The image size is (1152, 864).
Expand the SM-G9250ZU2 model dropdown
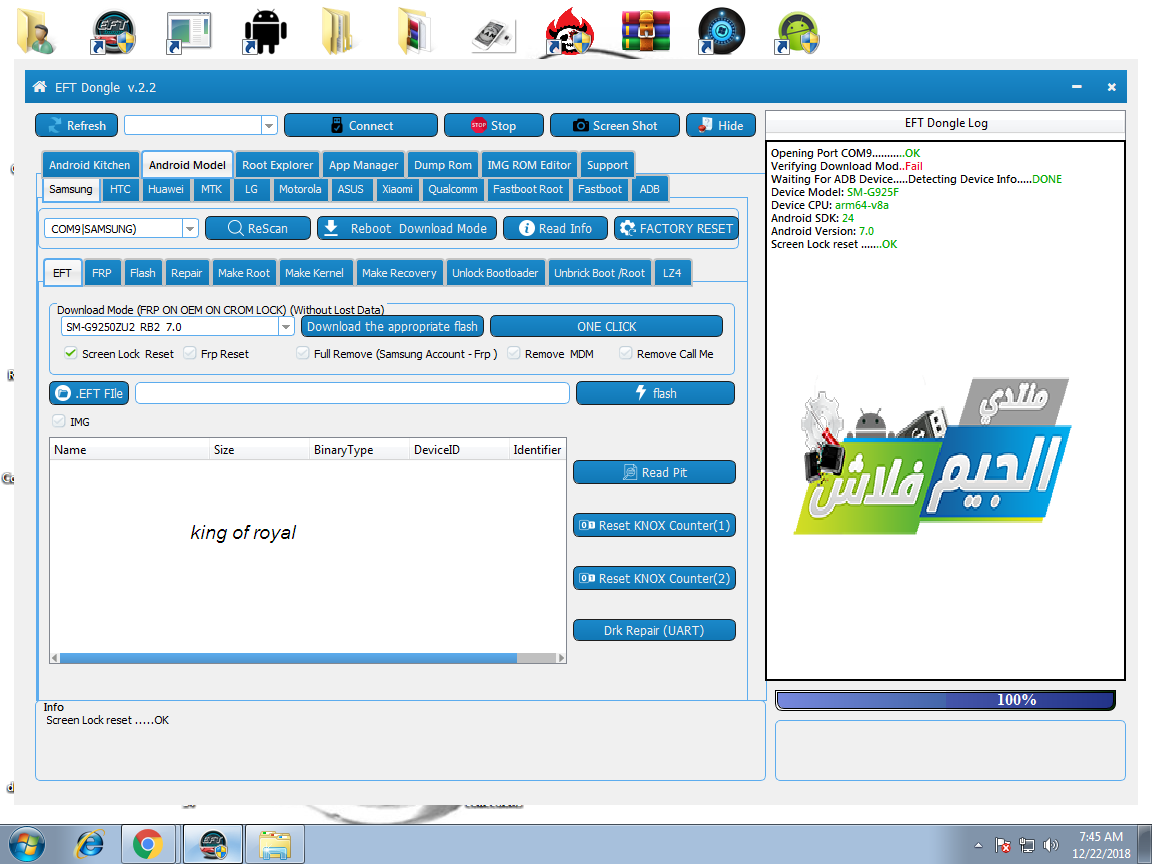coord(287,327)
